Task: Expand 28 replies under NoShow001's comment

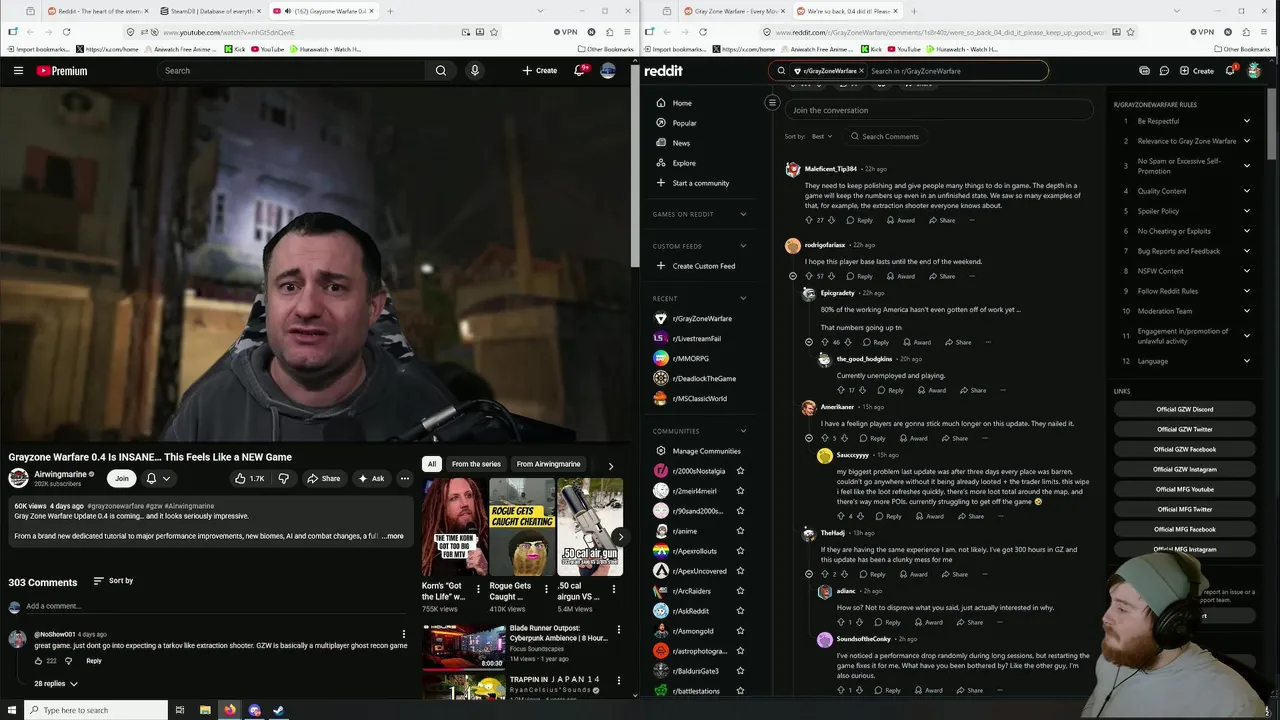Action: [x=56, y=684]
